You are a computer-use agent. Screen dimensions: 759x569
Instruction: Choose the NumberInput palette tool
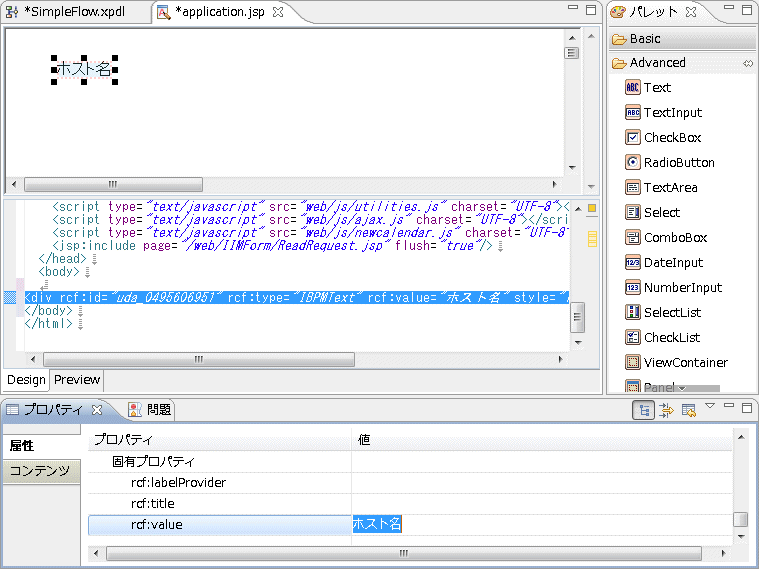point(681,288)
